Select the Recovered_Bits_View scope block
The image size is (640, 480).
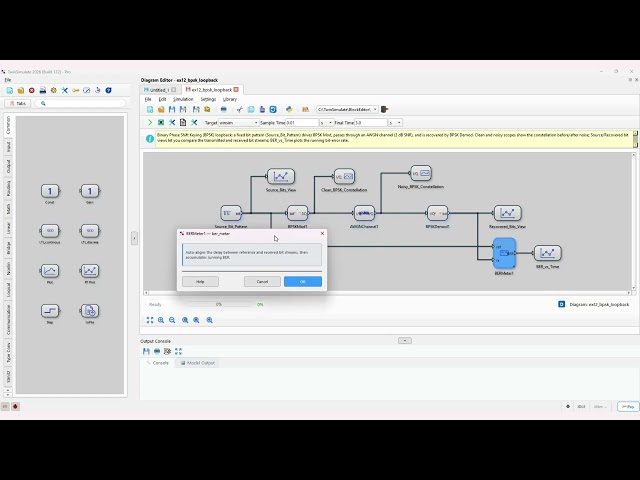[507, 213]
